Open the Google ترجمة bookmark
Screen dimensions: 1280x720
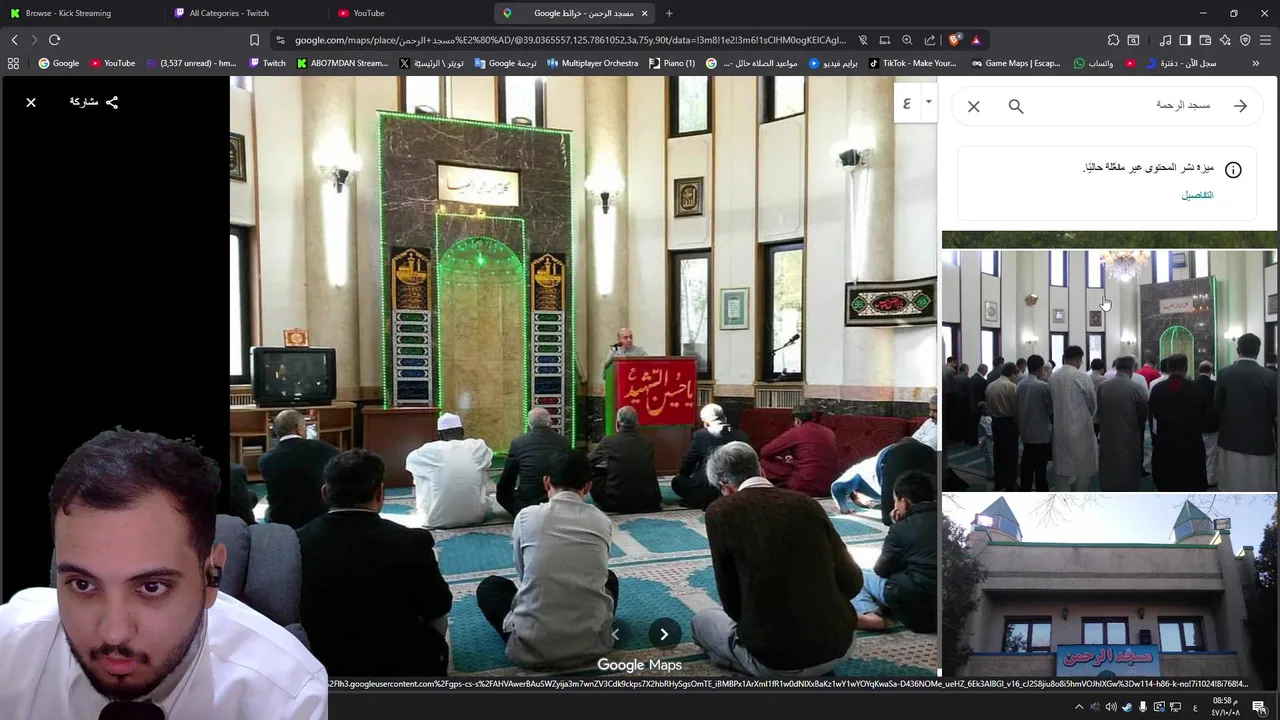[x=505, y=63]
